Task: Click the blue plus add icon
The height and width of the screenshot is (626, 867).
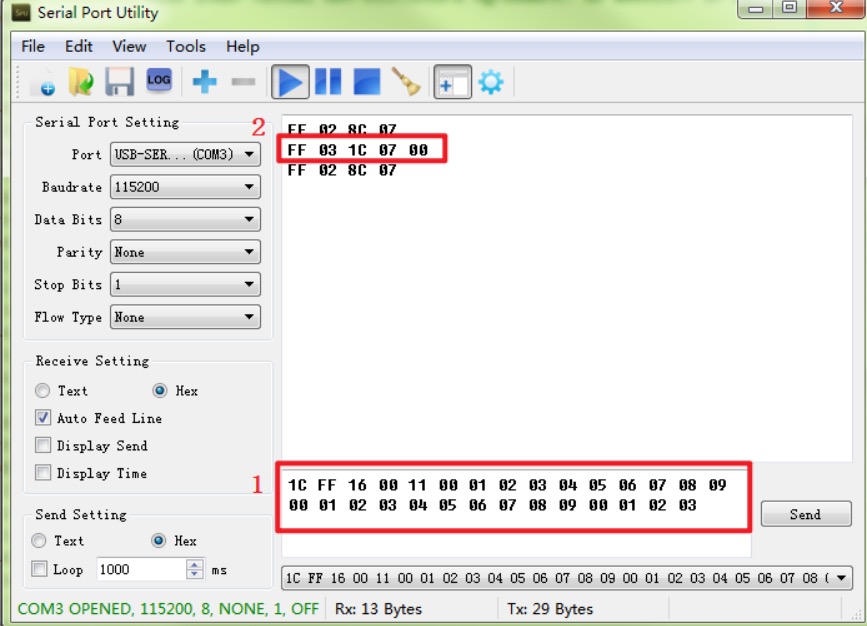Action: pyautogui.click(x=205, y=82)
